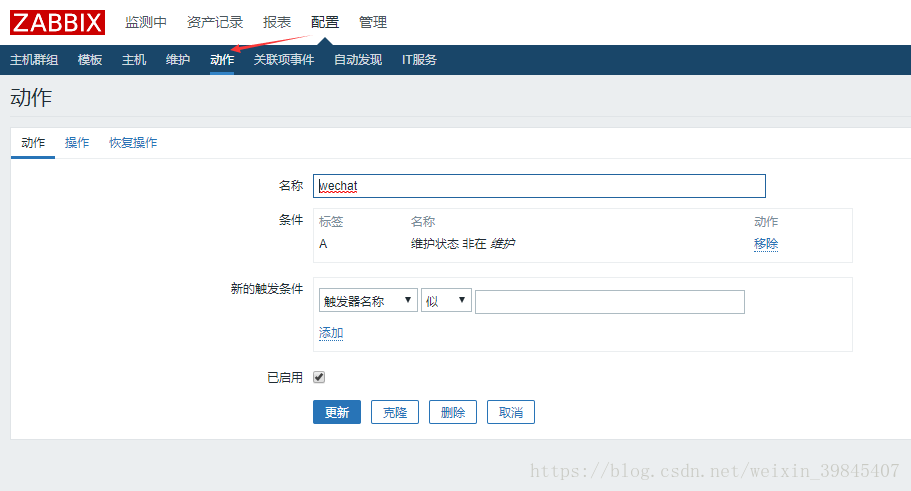Click the 标签 column header
Screen dimensions: 911x491
coord(331,221)
